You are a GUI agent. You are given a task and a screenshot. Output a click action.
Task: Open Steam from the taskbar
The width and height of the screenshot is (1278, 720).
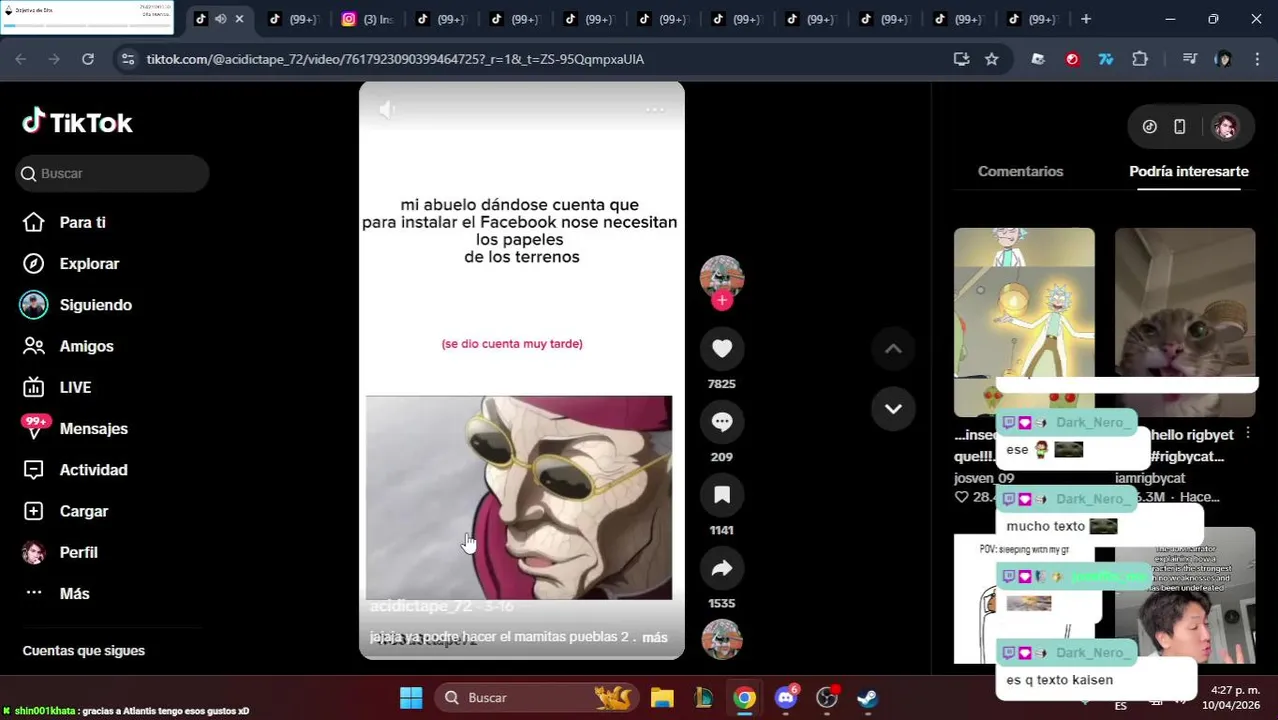click(x=868, y=697)
